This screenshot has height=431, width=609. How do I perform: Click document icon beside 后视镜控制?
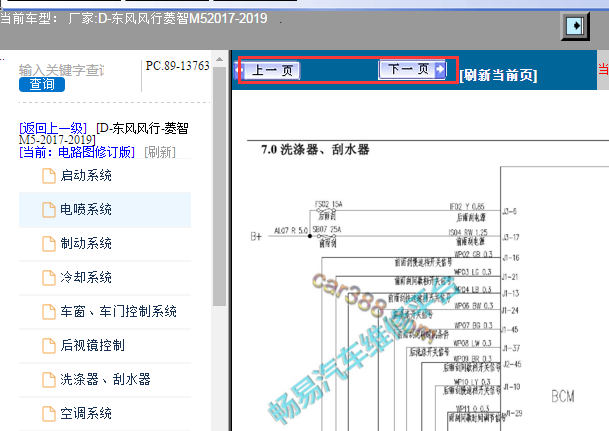click(x=49, y=346)
